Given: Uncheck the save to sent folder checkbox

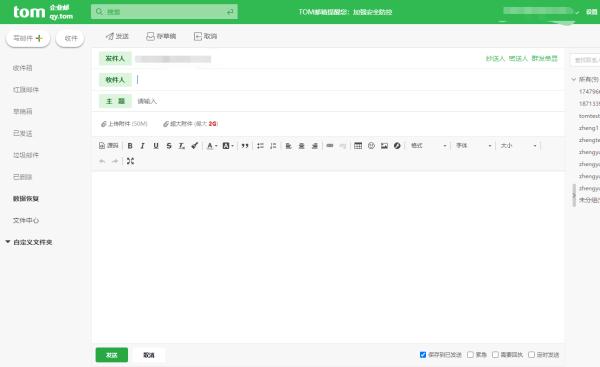Looking at the screenshot, I should click(x=423, y=355).
